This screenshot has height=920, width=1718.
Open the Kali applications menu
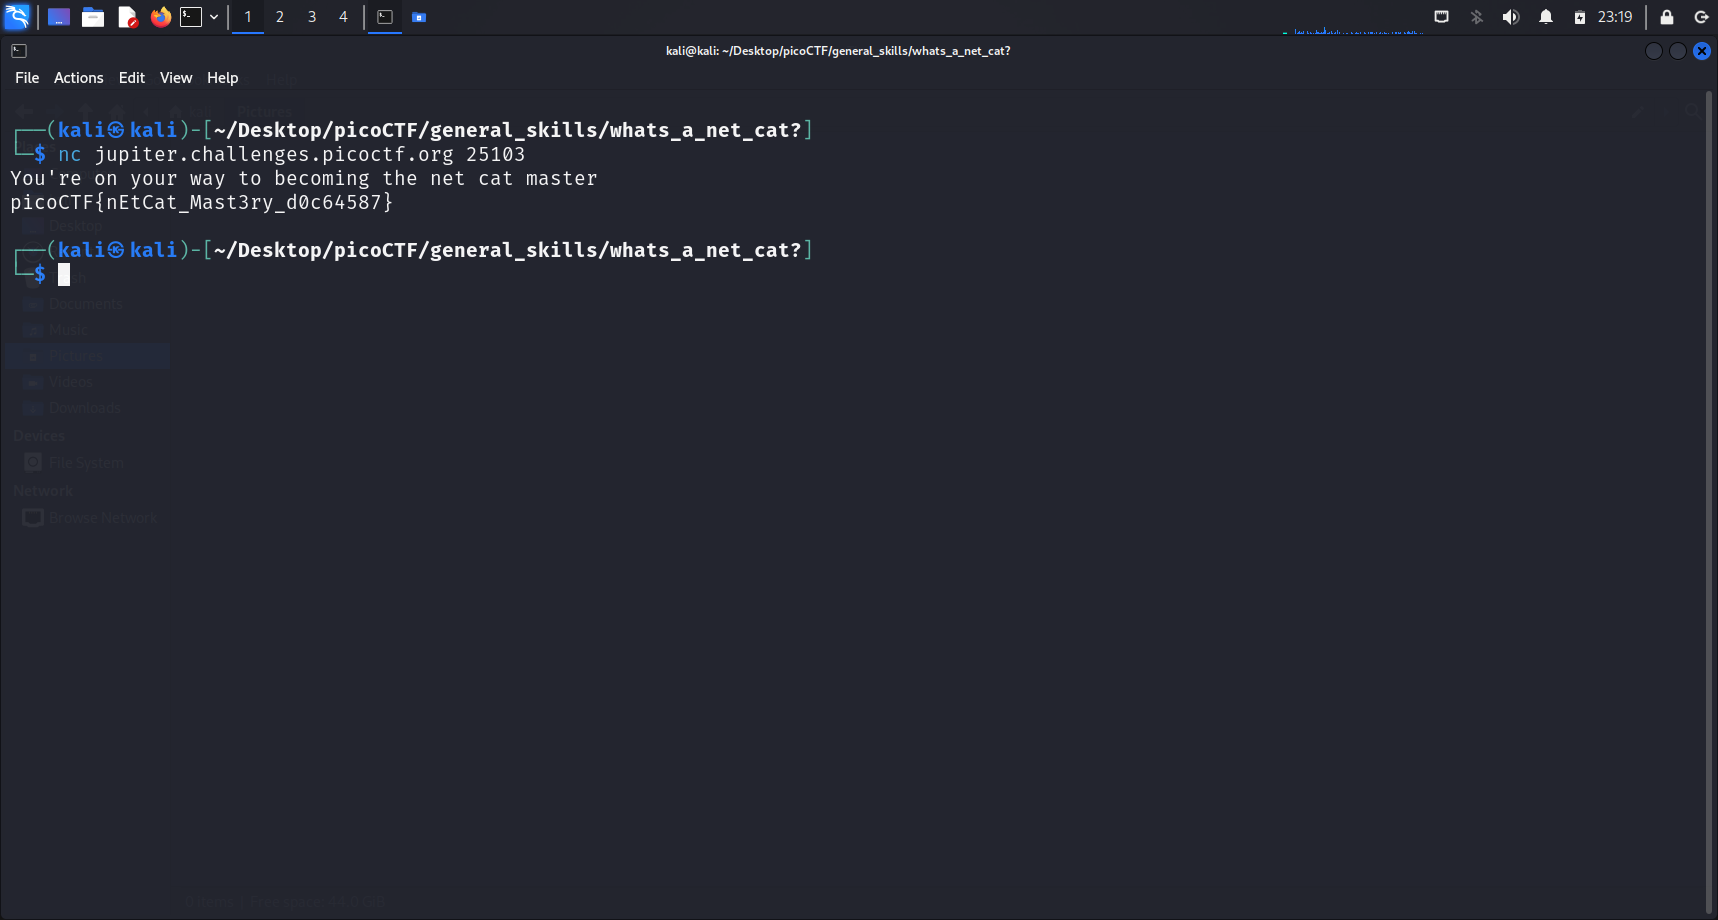(17, 17)
